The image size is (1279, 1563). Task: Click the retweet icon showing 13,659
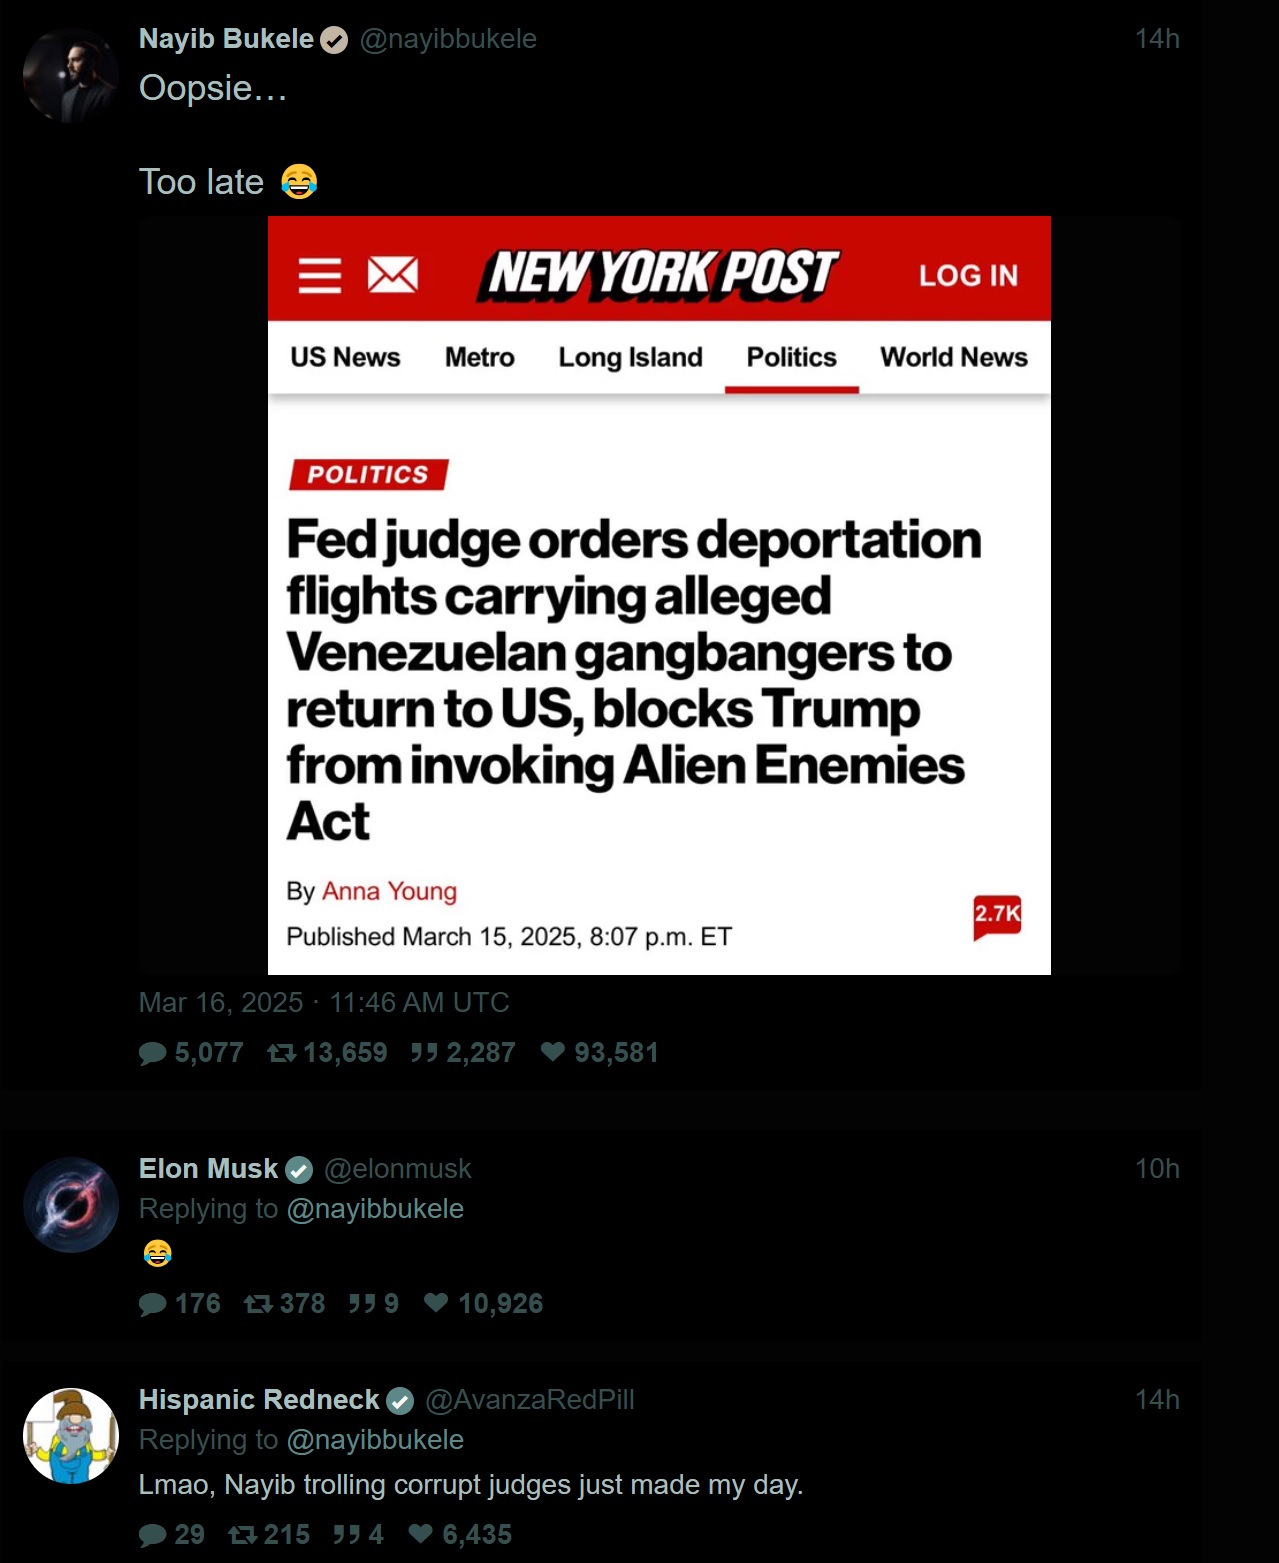coord(282,1053)
